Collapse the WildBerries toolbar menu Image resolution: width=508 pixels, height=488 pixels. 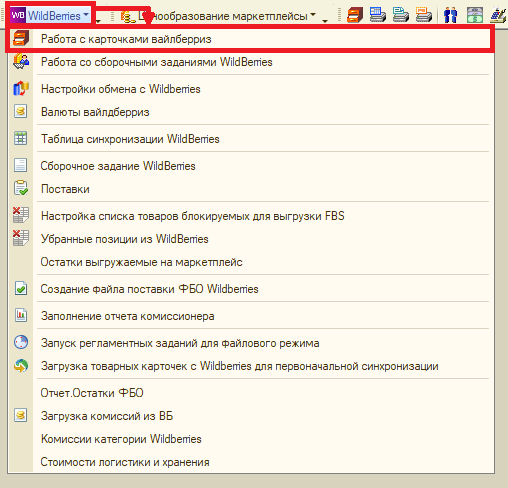pyautogui.click(x=50, y=15)
